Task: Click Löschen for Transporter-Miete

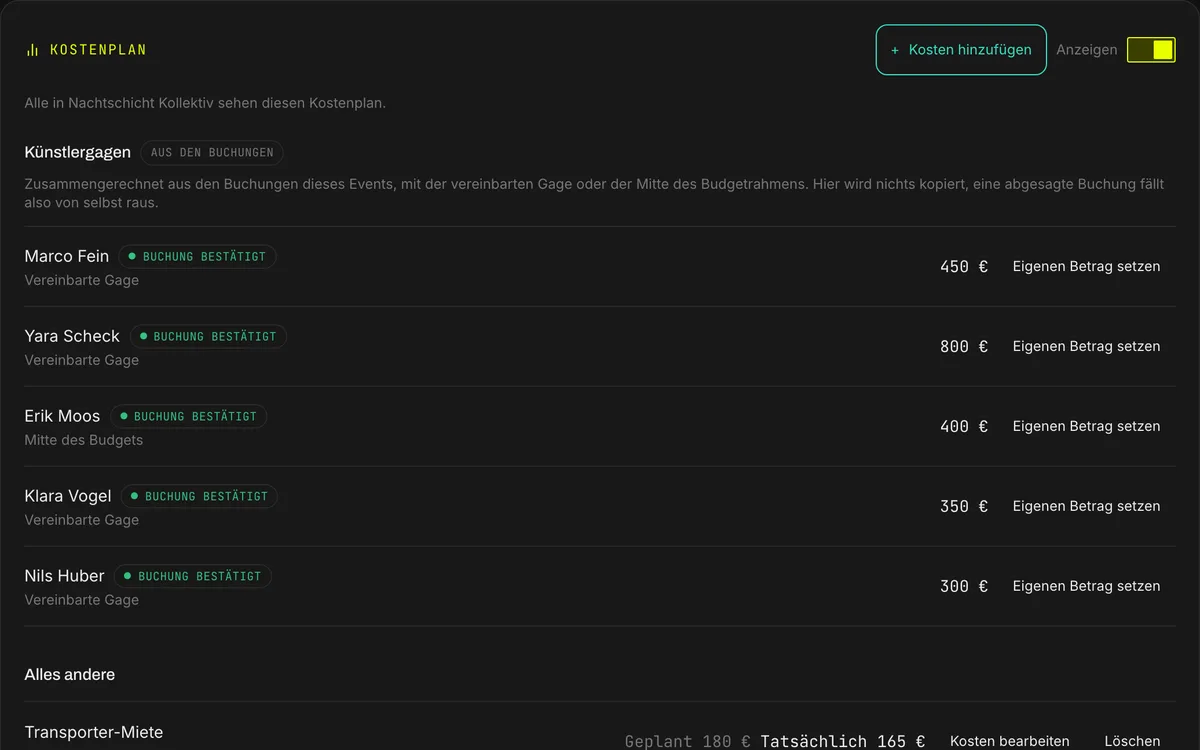Action: tap(1132, 741)
